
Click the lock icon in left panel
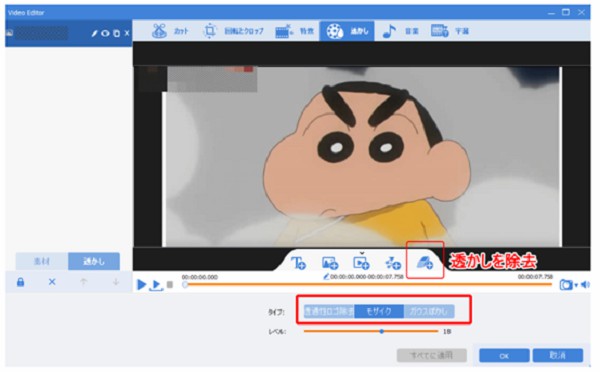coord(21,282)
